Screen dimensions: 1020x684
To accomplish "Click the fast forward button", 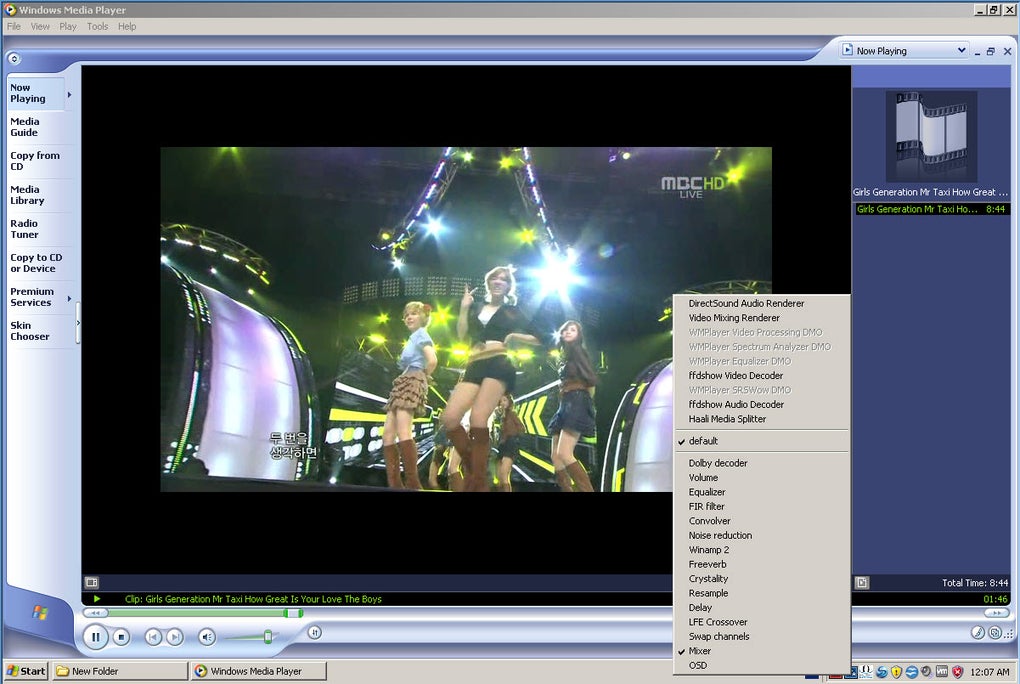I will (x=996, y=613).
